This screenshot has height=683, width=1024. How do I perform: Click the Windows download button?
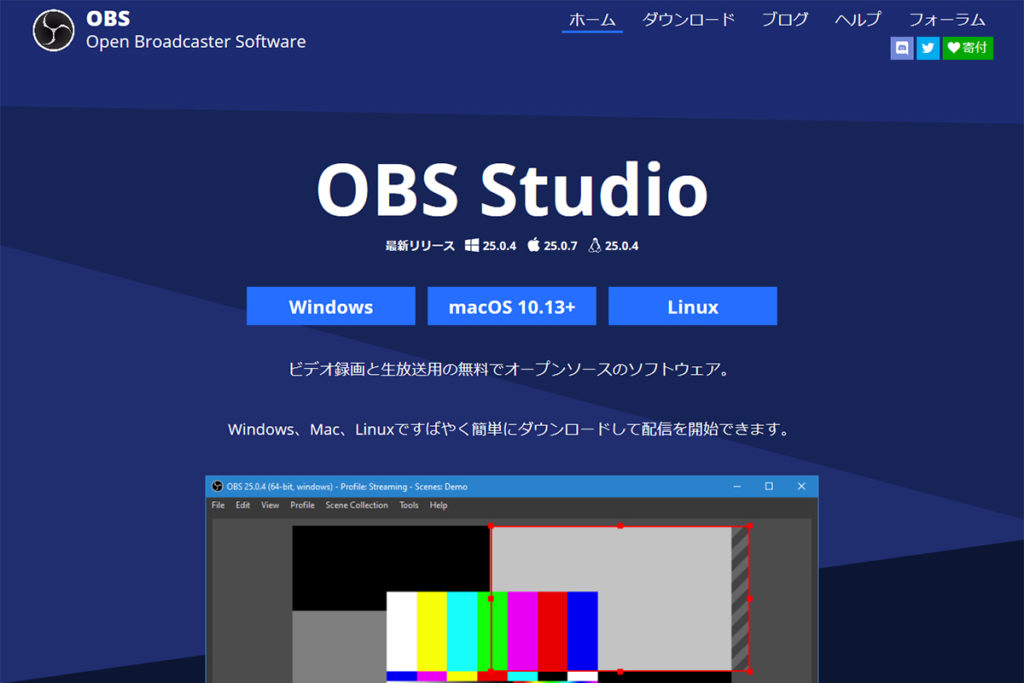[330, 306]
